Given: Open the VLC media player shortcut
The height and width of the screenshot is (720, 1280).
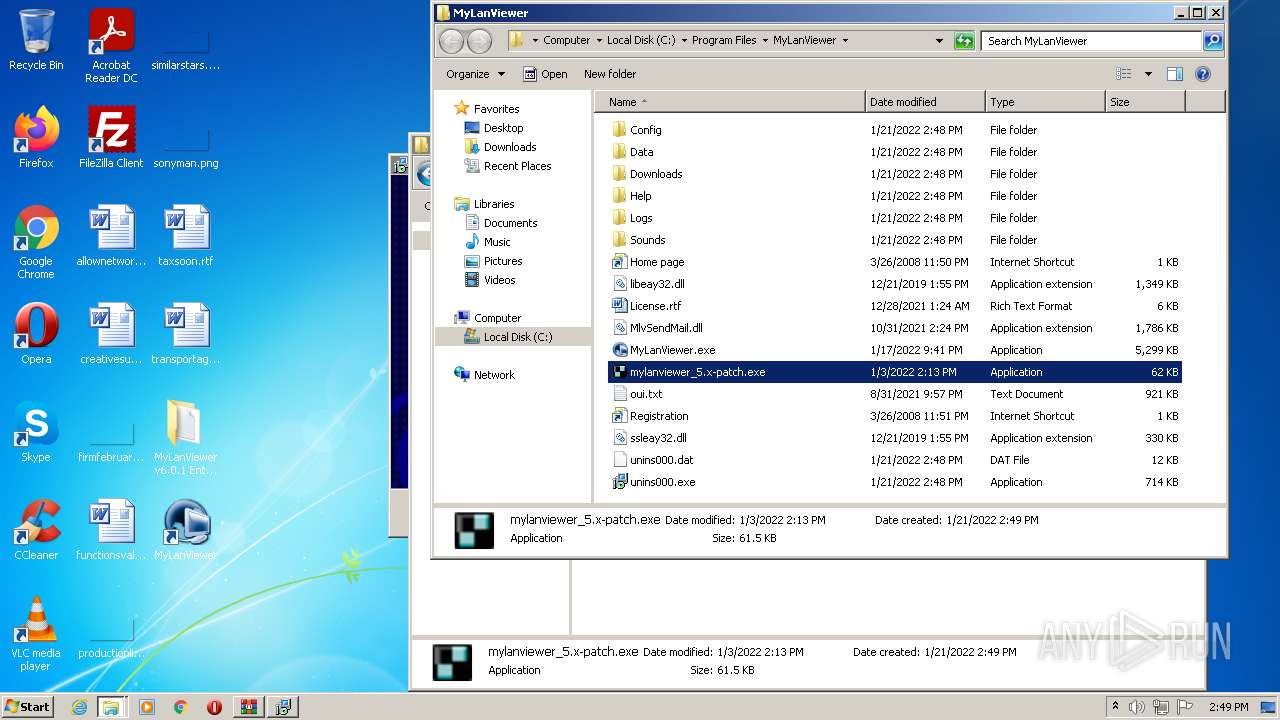Looking at the screenshot, I should coord(36,634).
